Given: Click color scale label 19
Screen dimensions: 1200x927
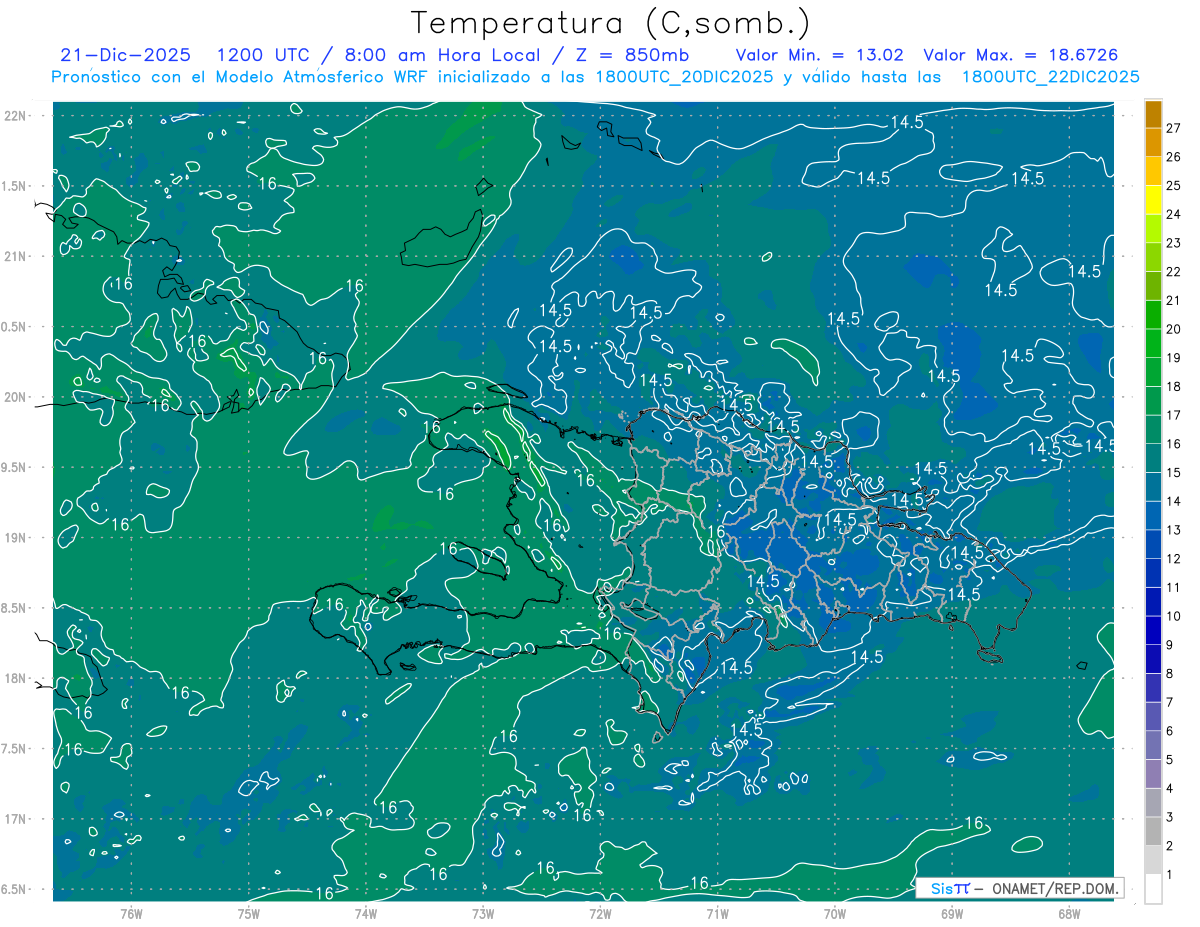Looking at the screenshot, I should (1173, 358).
